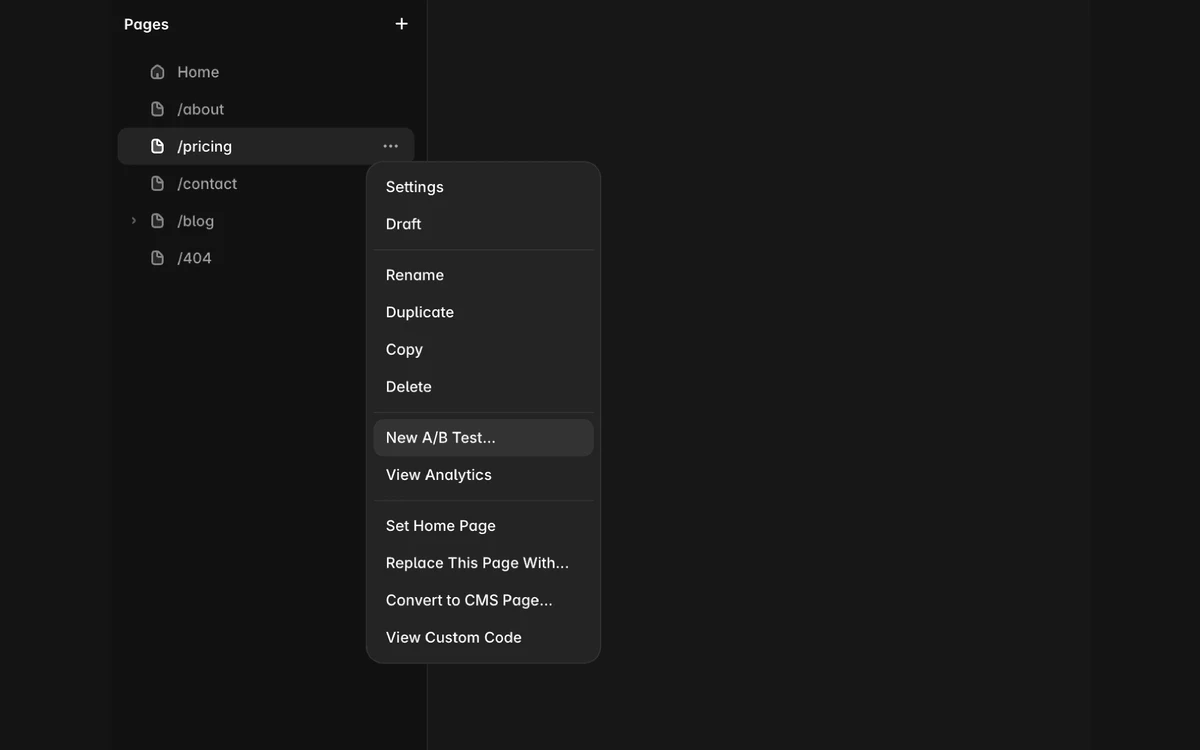Click the Home page house icon
The width and height of the screenshot is (1200, 750).
[x=157, y=72]
